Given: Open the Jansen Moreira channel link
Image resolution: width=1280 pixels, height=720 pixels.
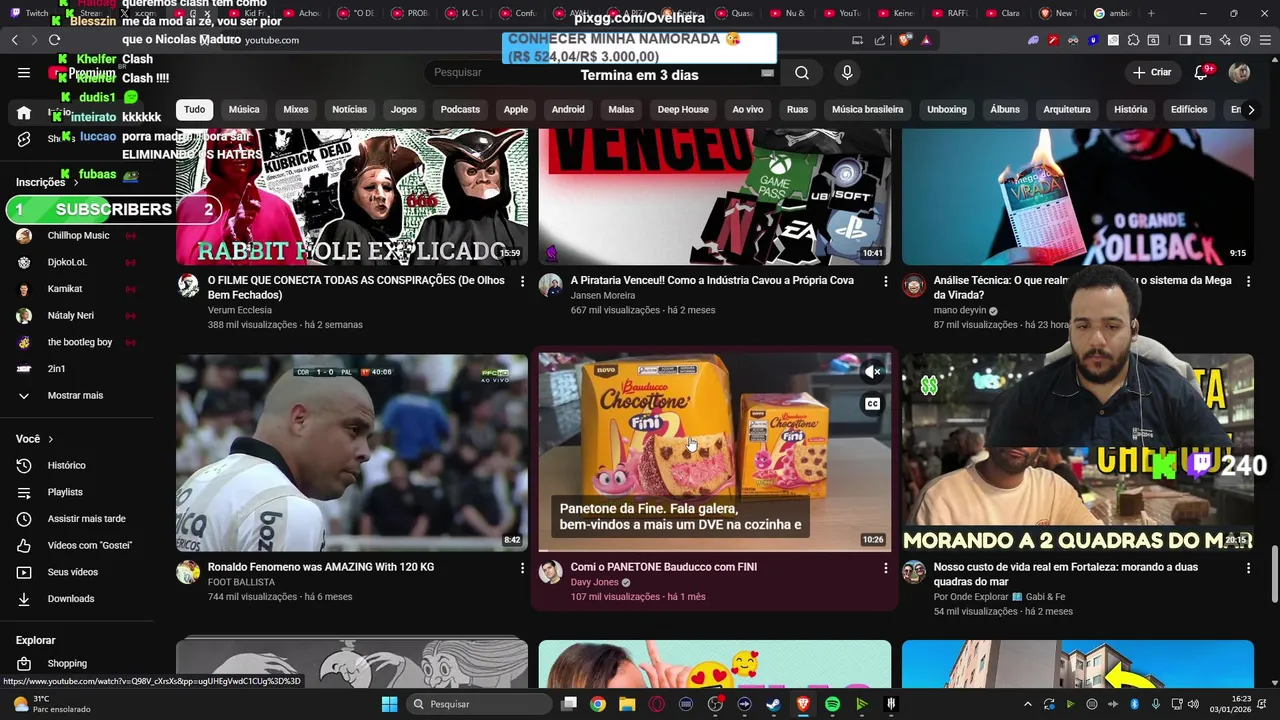Looking at the screenshot, I should (602, 296).
